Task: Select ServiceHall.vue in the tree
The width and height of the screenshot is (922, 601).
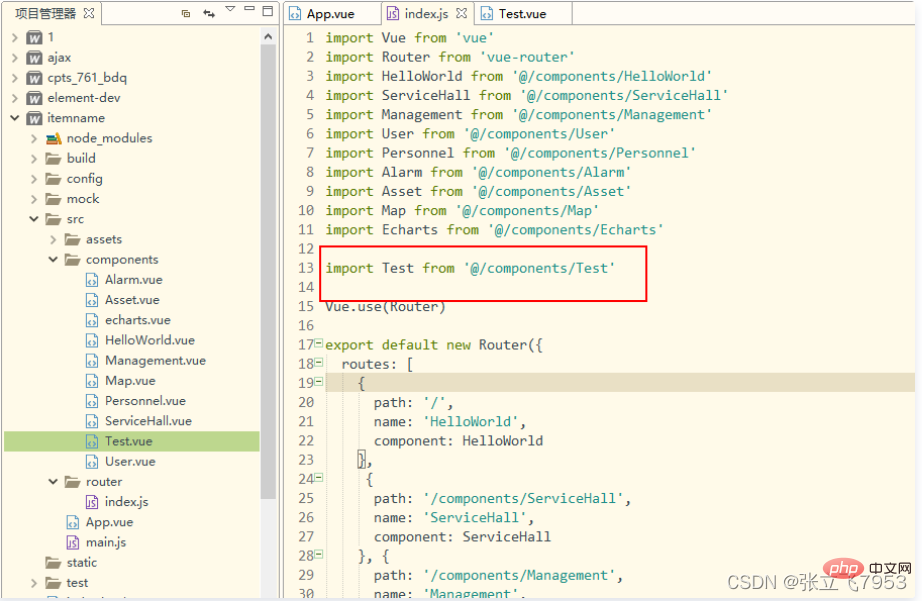Action: click(x=148, y=421)
